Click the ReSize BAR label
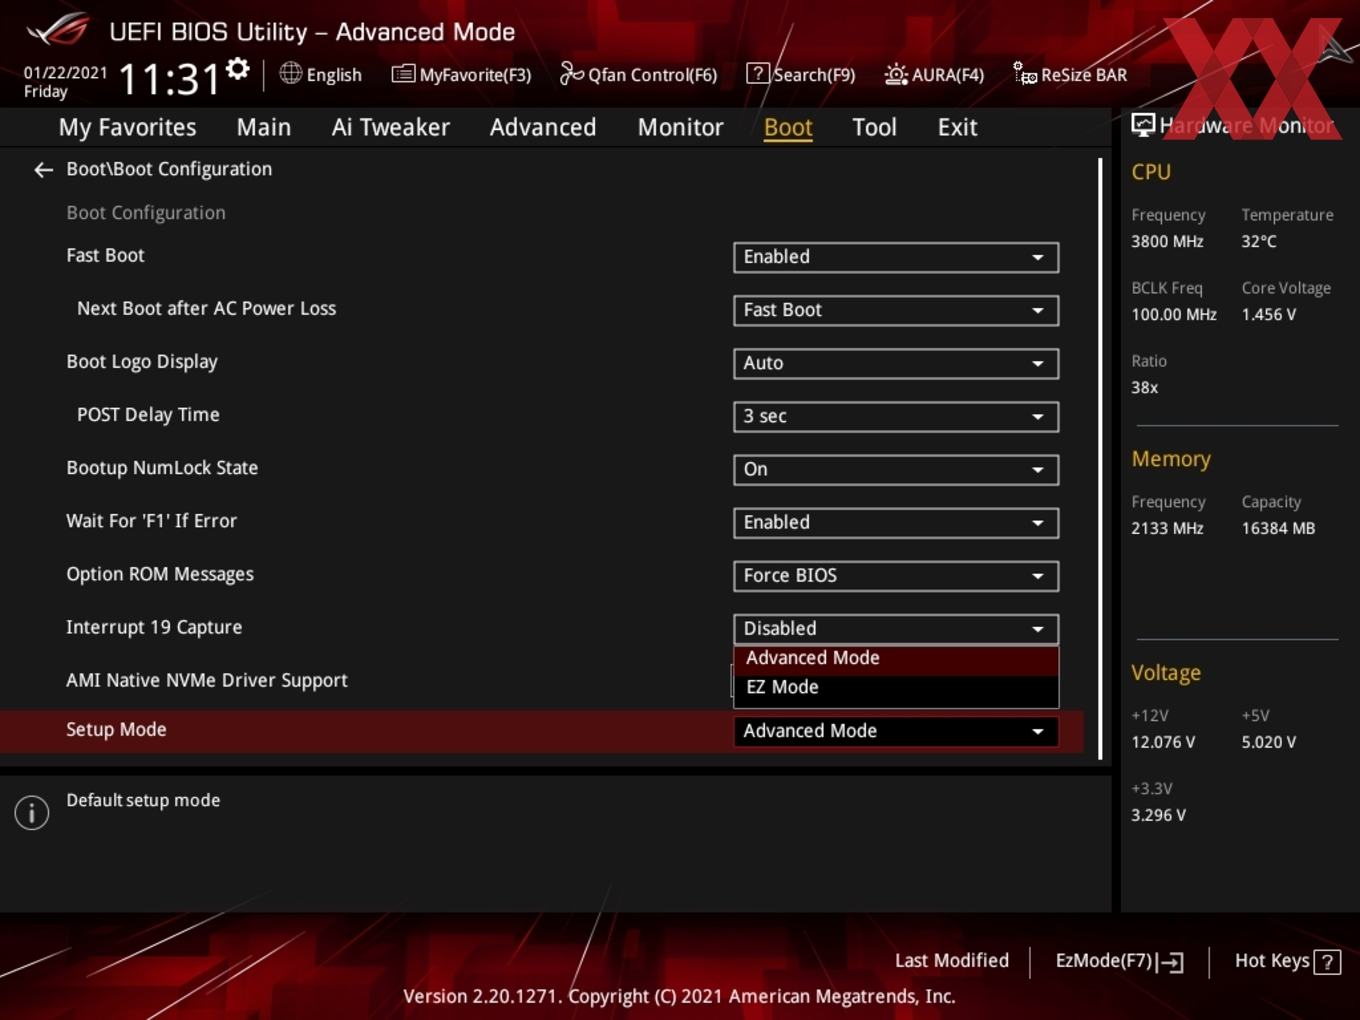 click(x=1084, y=75)
